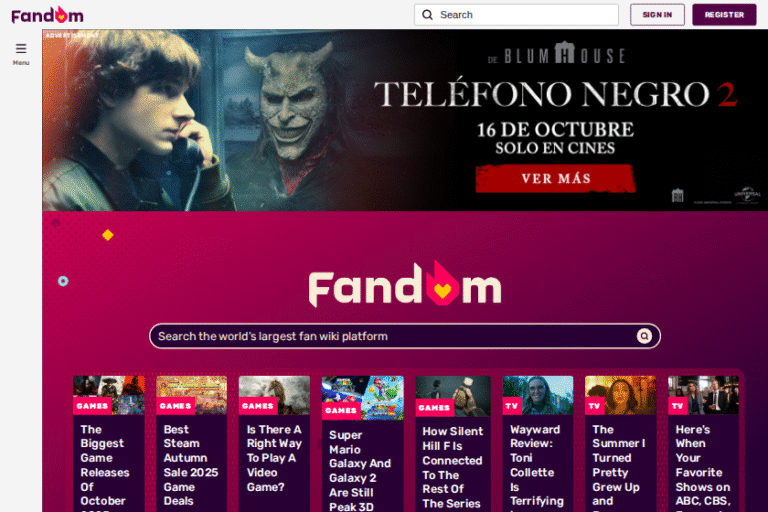Click Here's When Your Favorite Shows thumbnail
This screenshot has height=512, width=768.
click(703, 395)
